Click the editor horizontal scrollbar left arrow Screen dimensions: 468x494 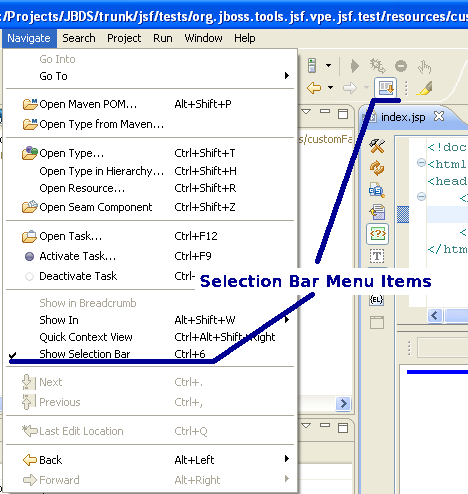pos(435,315)
